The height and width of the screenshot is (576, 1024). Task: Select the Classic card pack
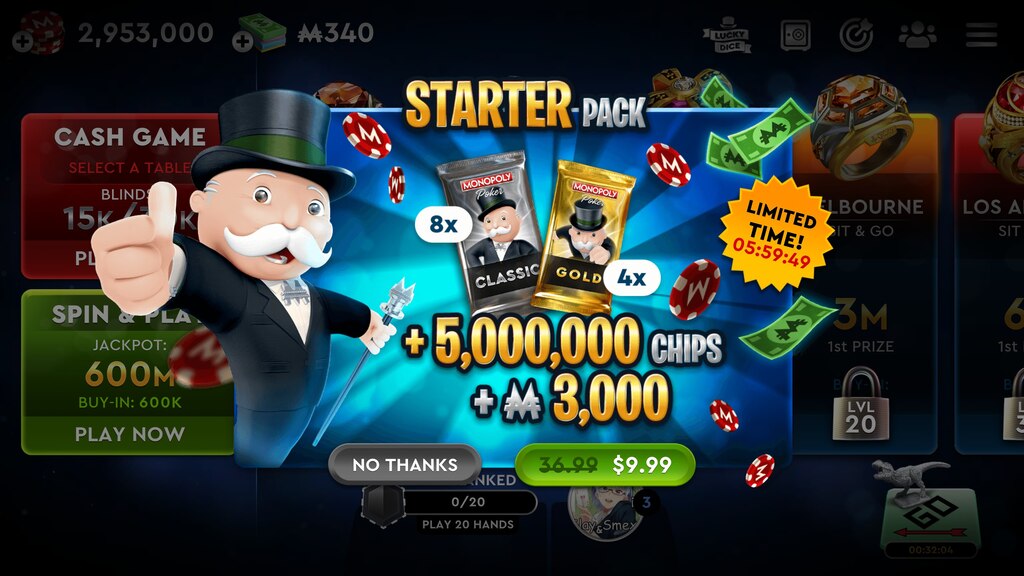(490, 234)
